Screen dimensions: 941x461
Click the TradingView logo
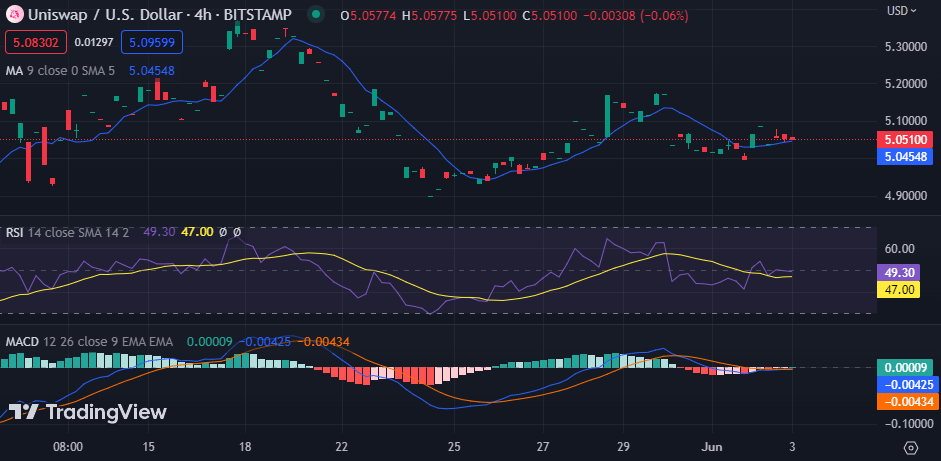coord(88,412)
